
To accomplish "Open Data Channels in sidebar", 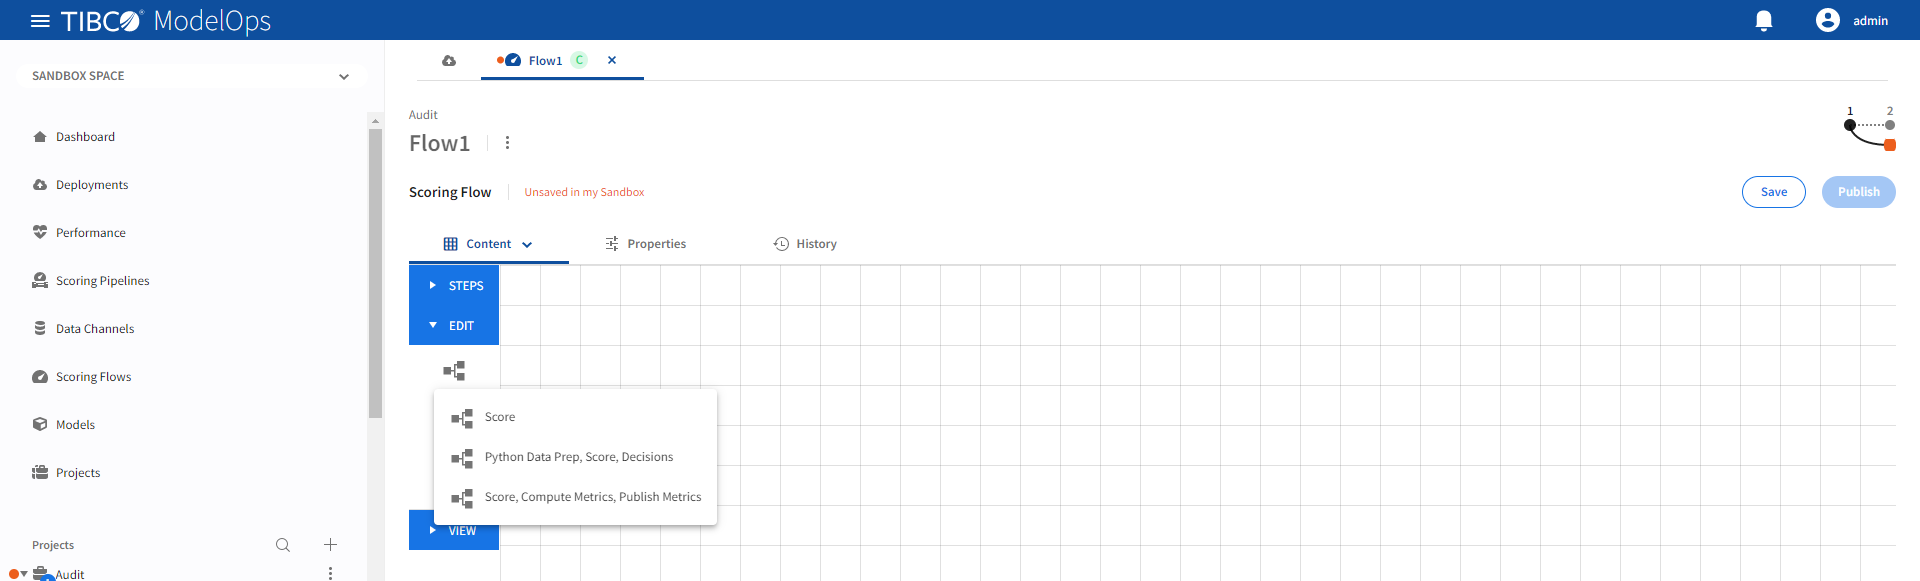I will tap(95, 329).
